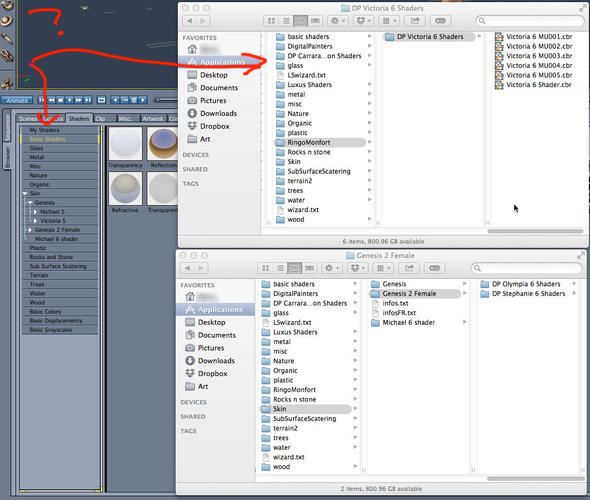Screen dimensions: 590x500
Task: Go to previous keyframe button
Action: coord(115,100)
